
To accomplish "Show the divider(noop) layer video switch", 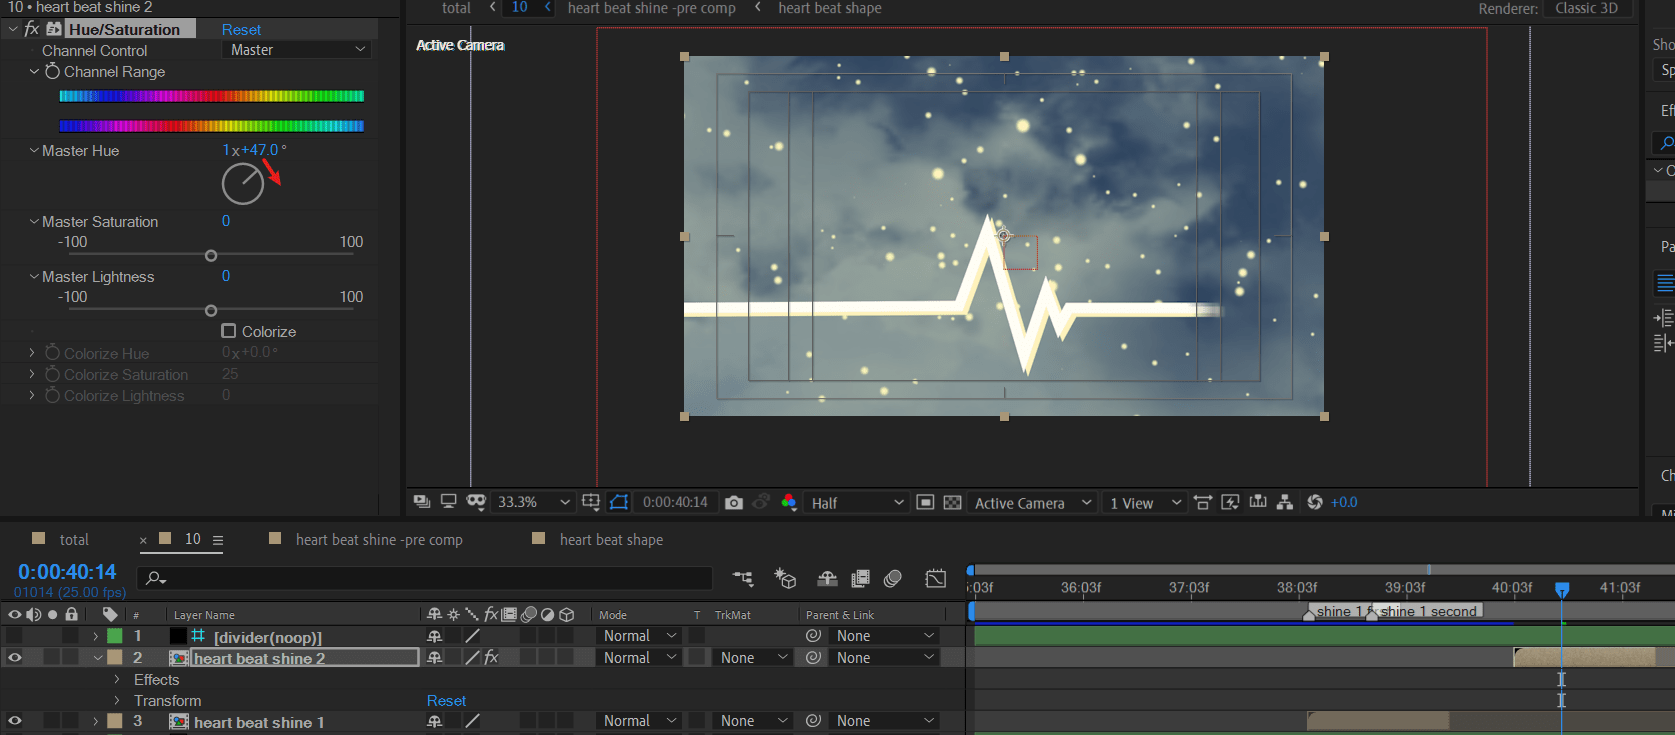I will click(15, 635).
